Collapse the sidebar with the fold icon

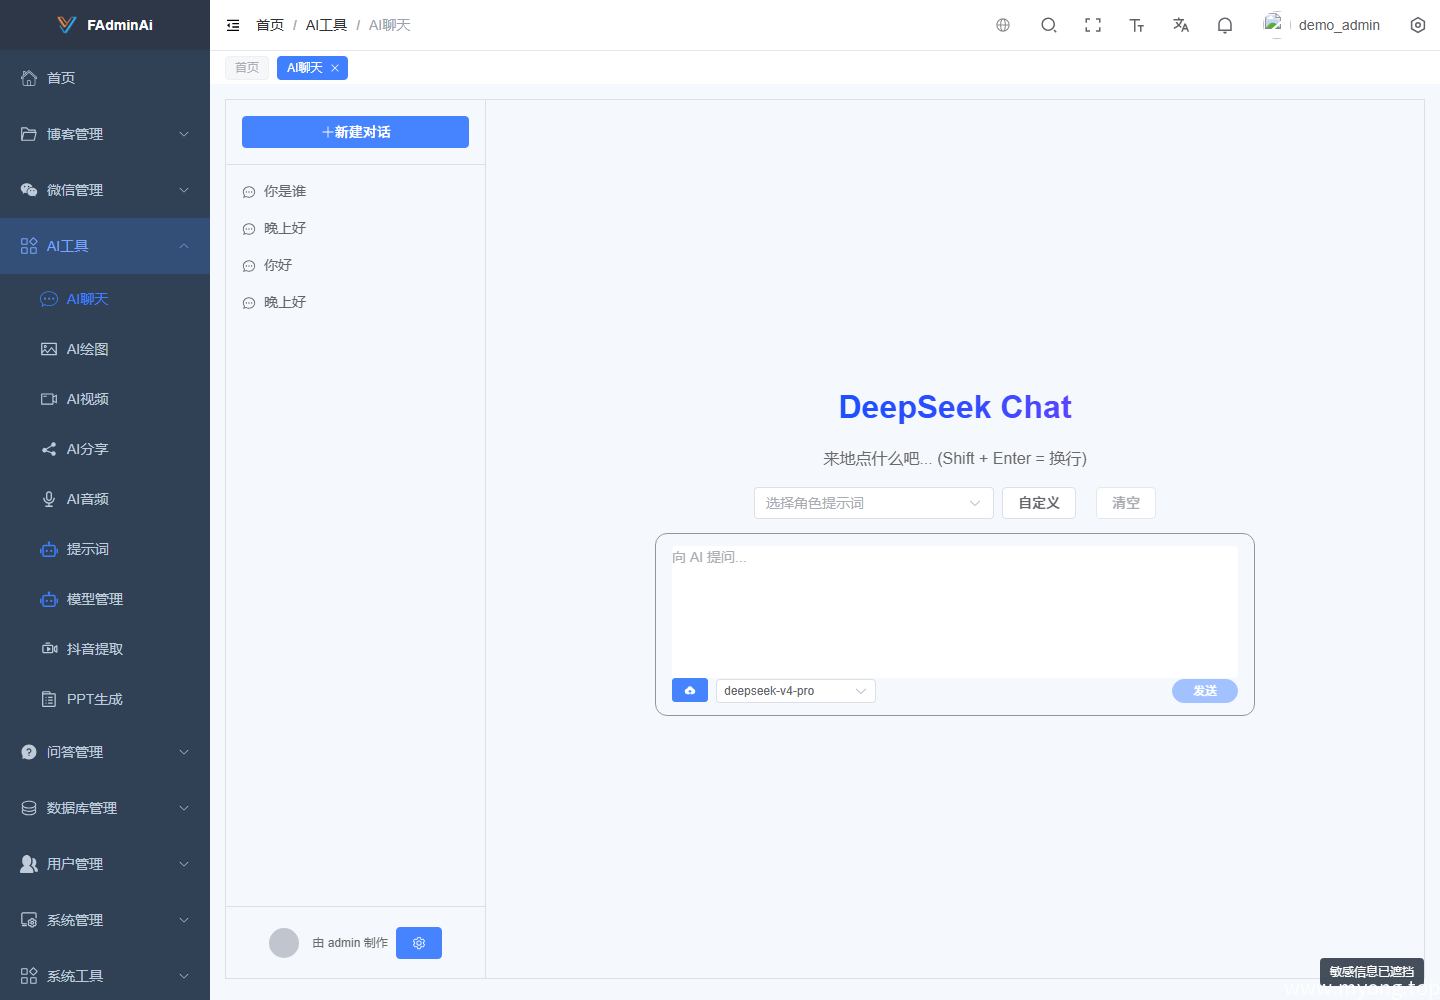click(233, 25)
